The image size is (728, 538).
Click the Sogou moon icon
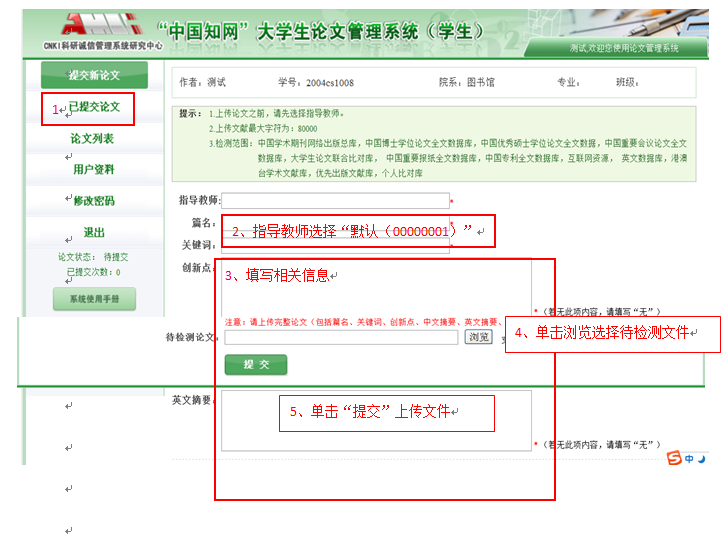point(702,459)
